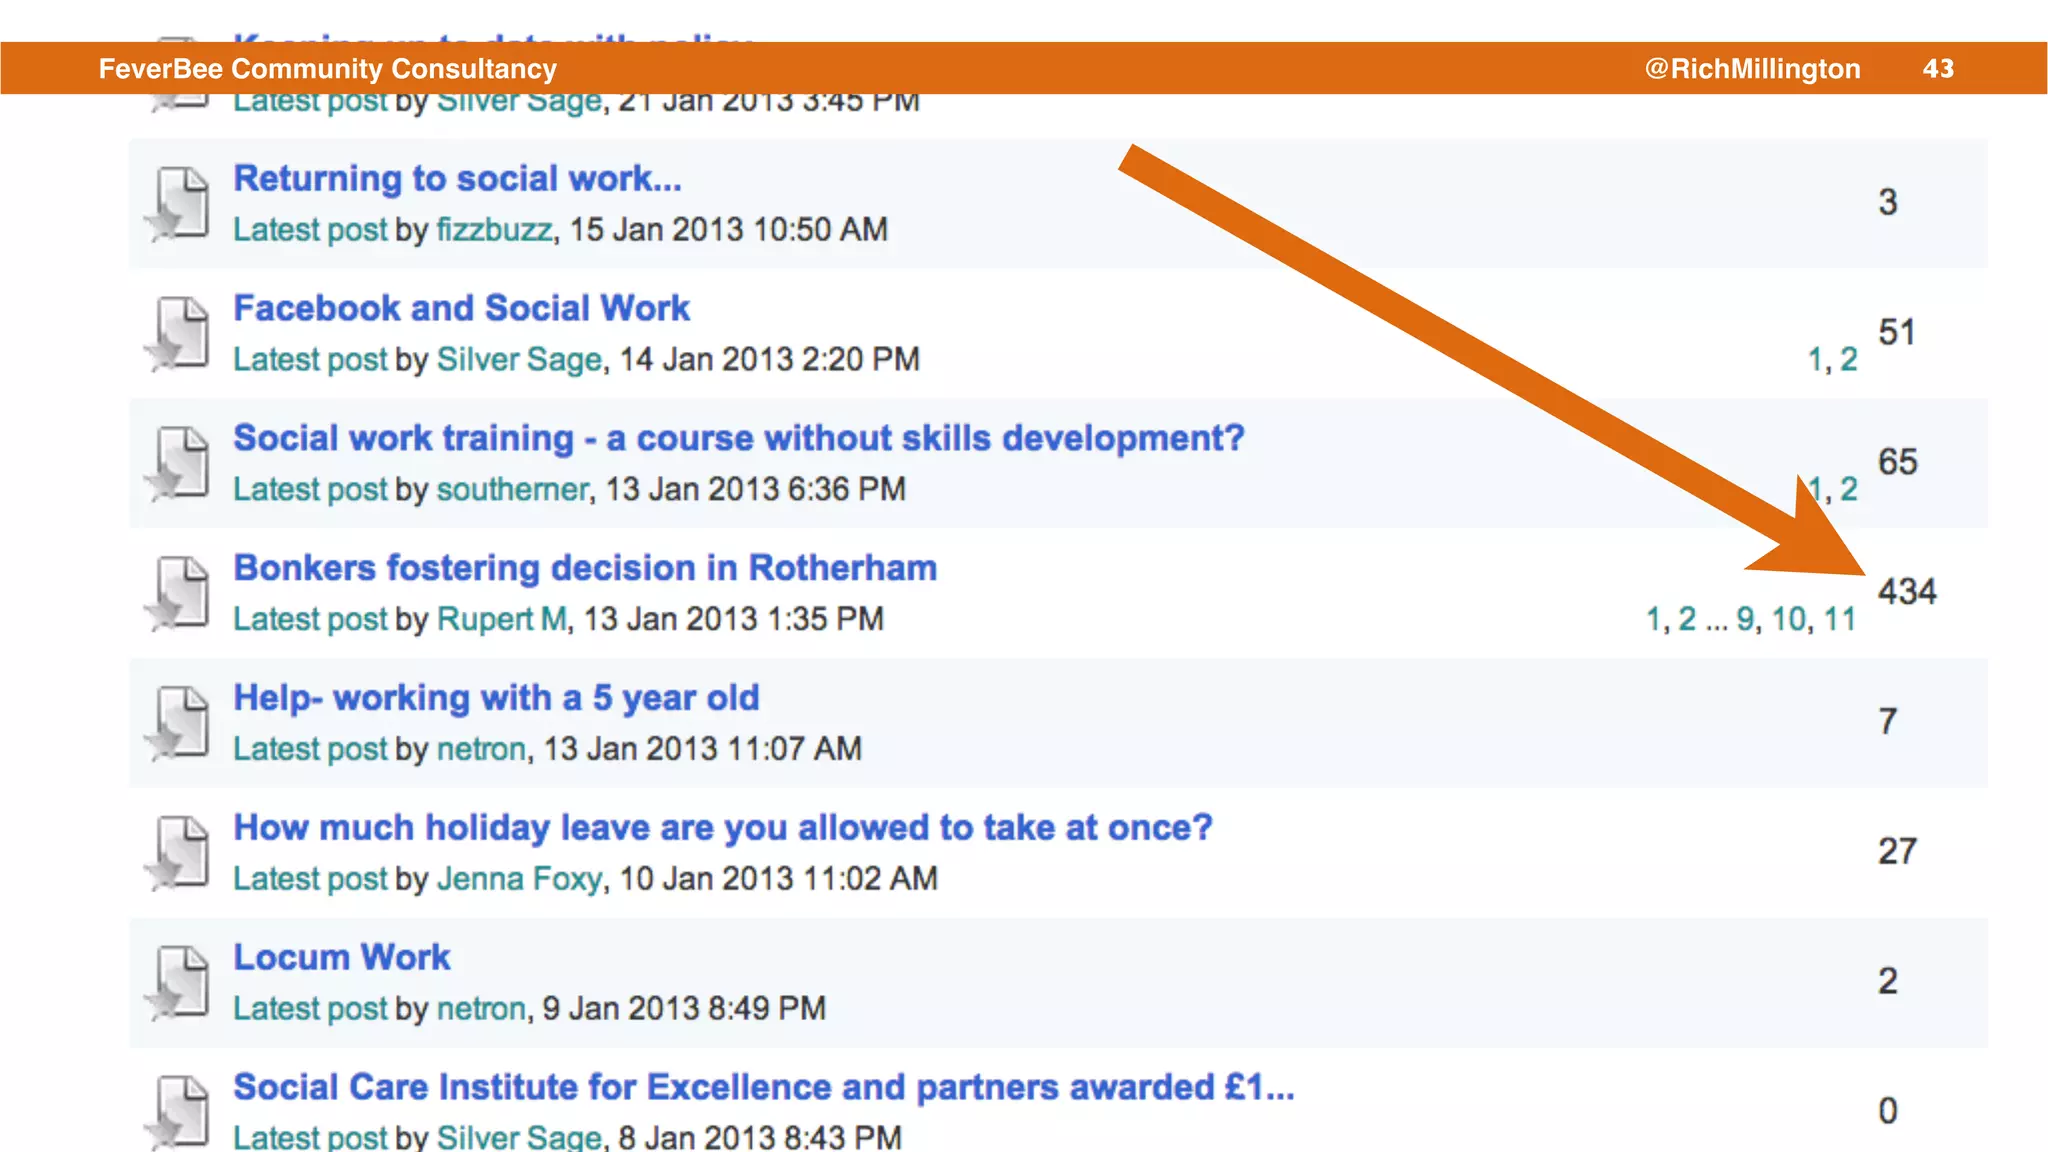This screenshot has height=1152, width=2048.
Task: Open page 1 of 'Bonkers fostering' thread
Action: 1654,619
